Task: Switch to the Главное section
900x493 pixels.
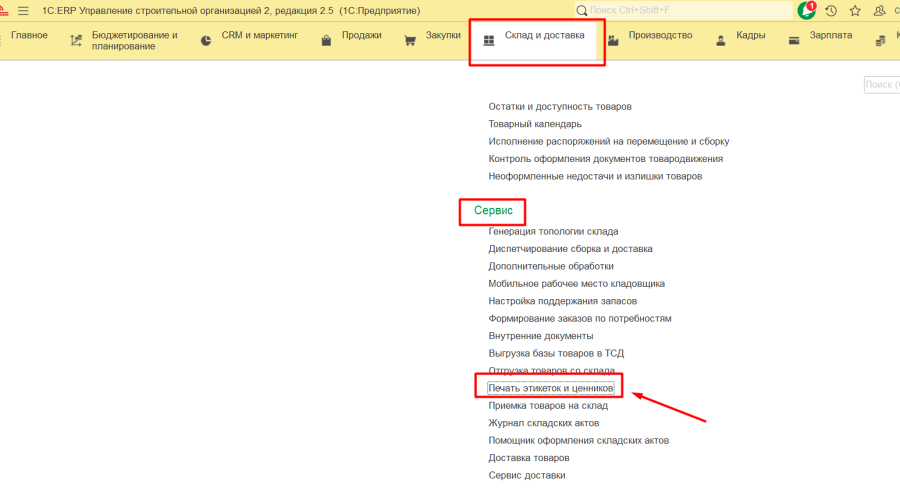Action: point(24,36)
